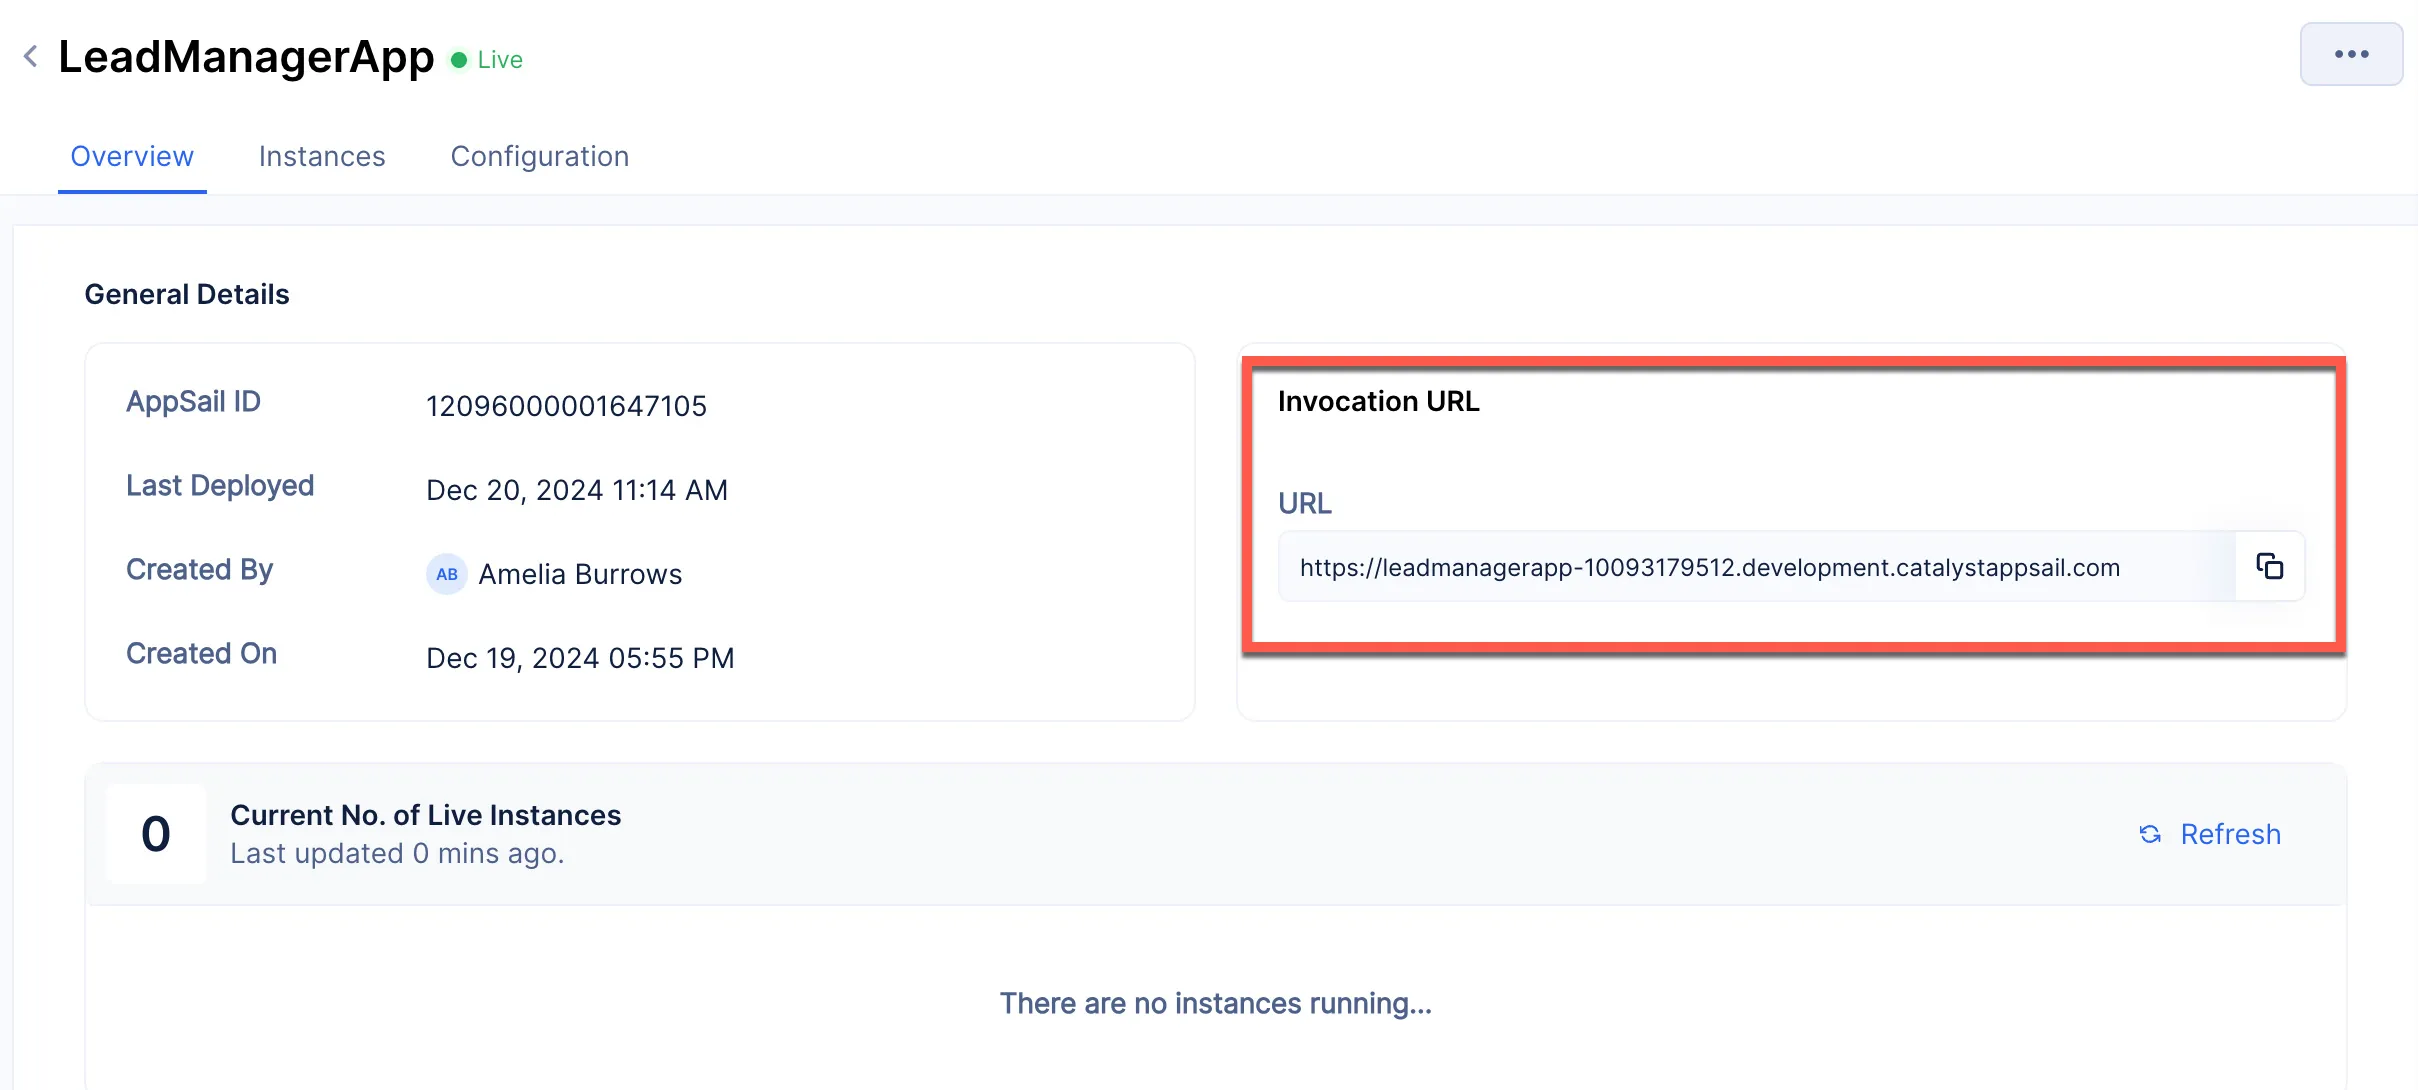This screenshot has height=1090, width=2418.
Task: Click the back arrow beside LeadManagerApp
Action: point(31,56)
